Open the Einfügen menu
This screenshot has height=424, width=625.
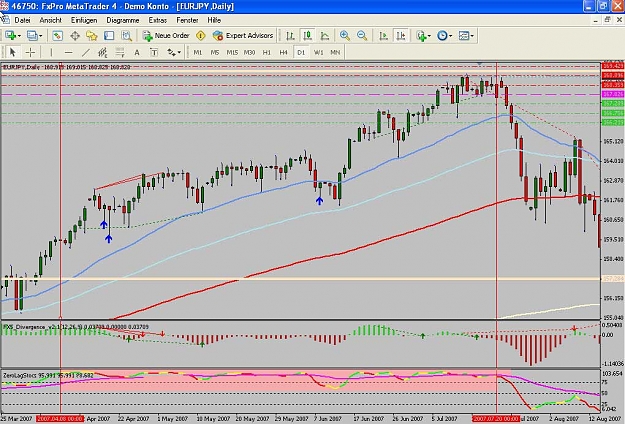click(84, 20)
